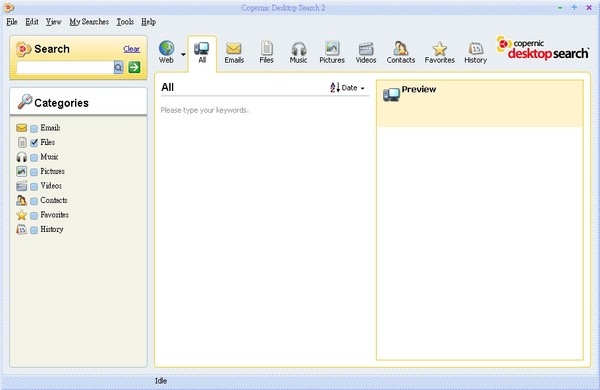This screenshot has width=600, height=390.
Task: Click the document icon beside Files category
Action: (x=22, y=142)
